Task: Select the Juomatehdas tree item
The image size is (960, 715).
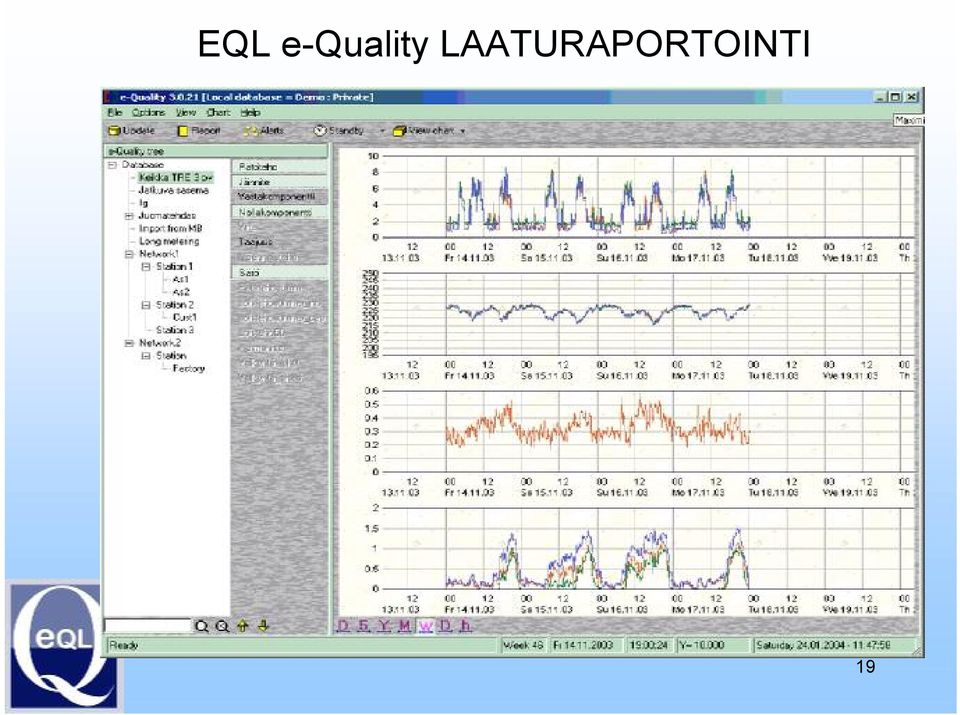Action: [167, 216]
